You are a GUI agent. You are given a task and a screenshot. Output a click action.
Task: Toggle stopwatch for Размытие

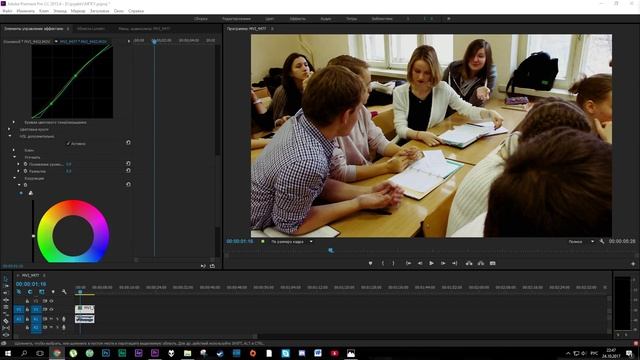(x=25, y=171)
